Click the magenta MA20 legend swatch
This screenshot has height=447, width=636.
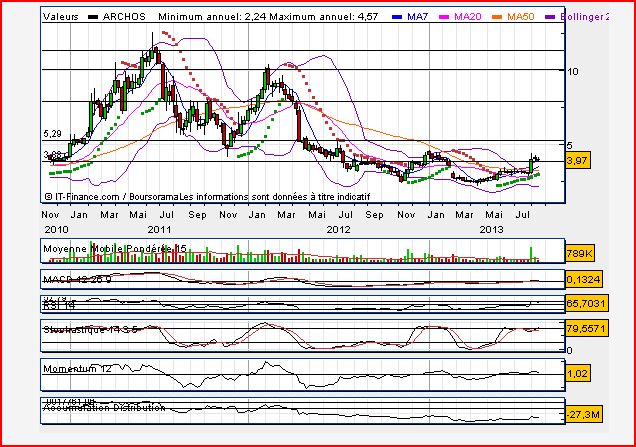(x=445, y=17)
